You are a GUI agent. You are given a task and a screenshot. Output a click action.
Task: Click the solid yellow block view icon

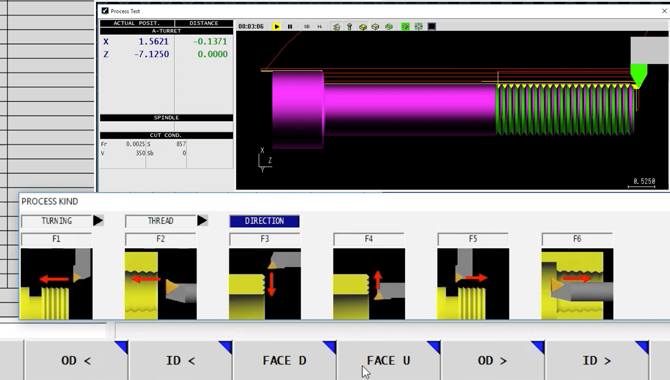click(x=363, y=27)
